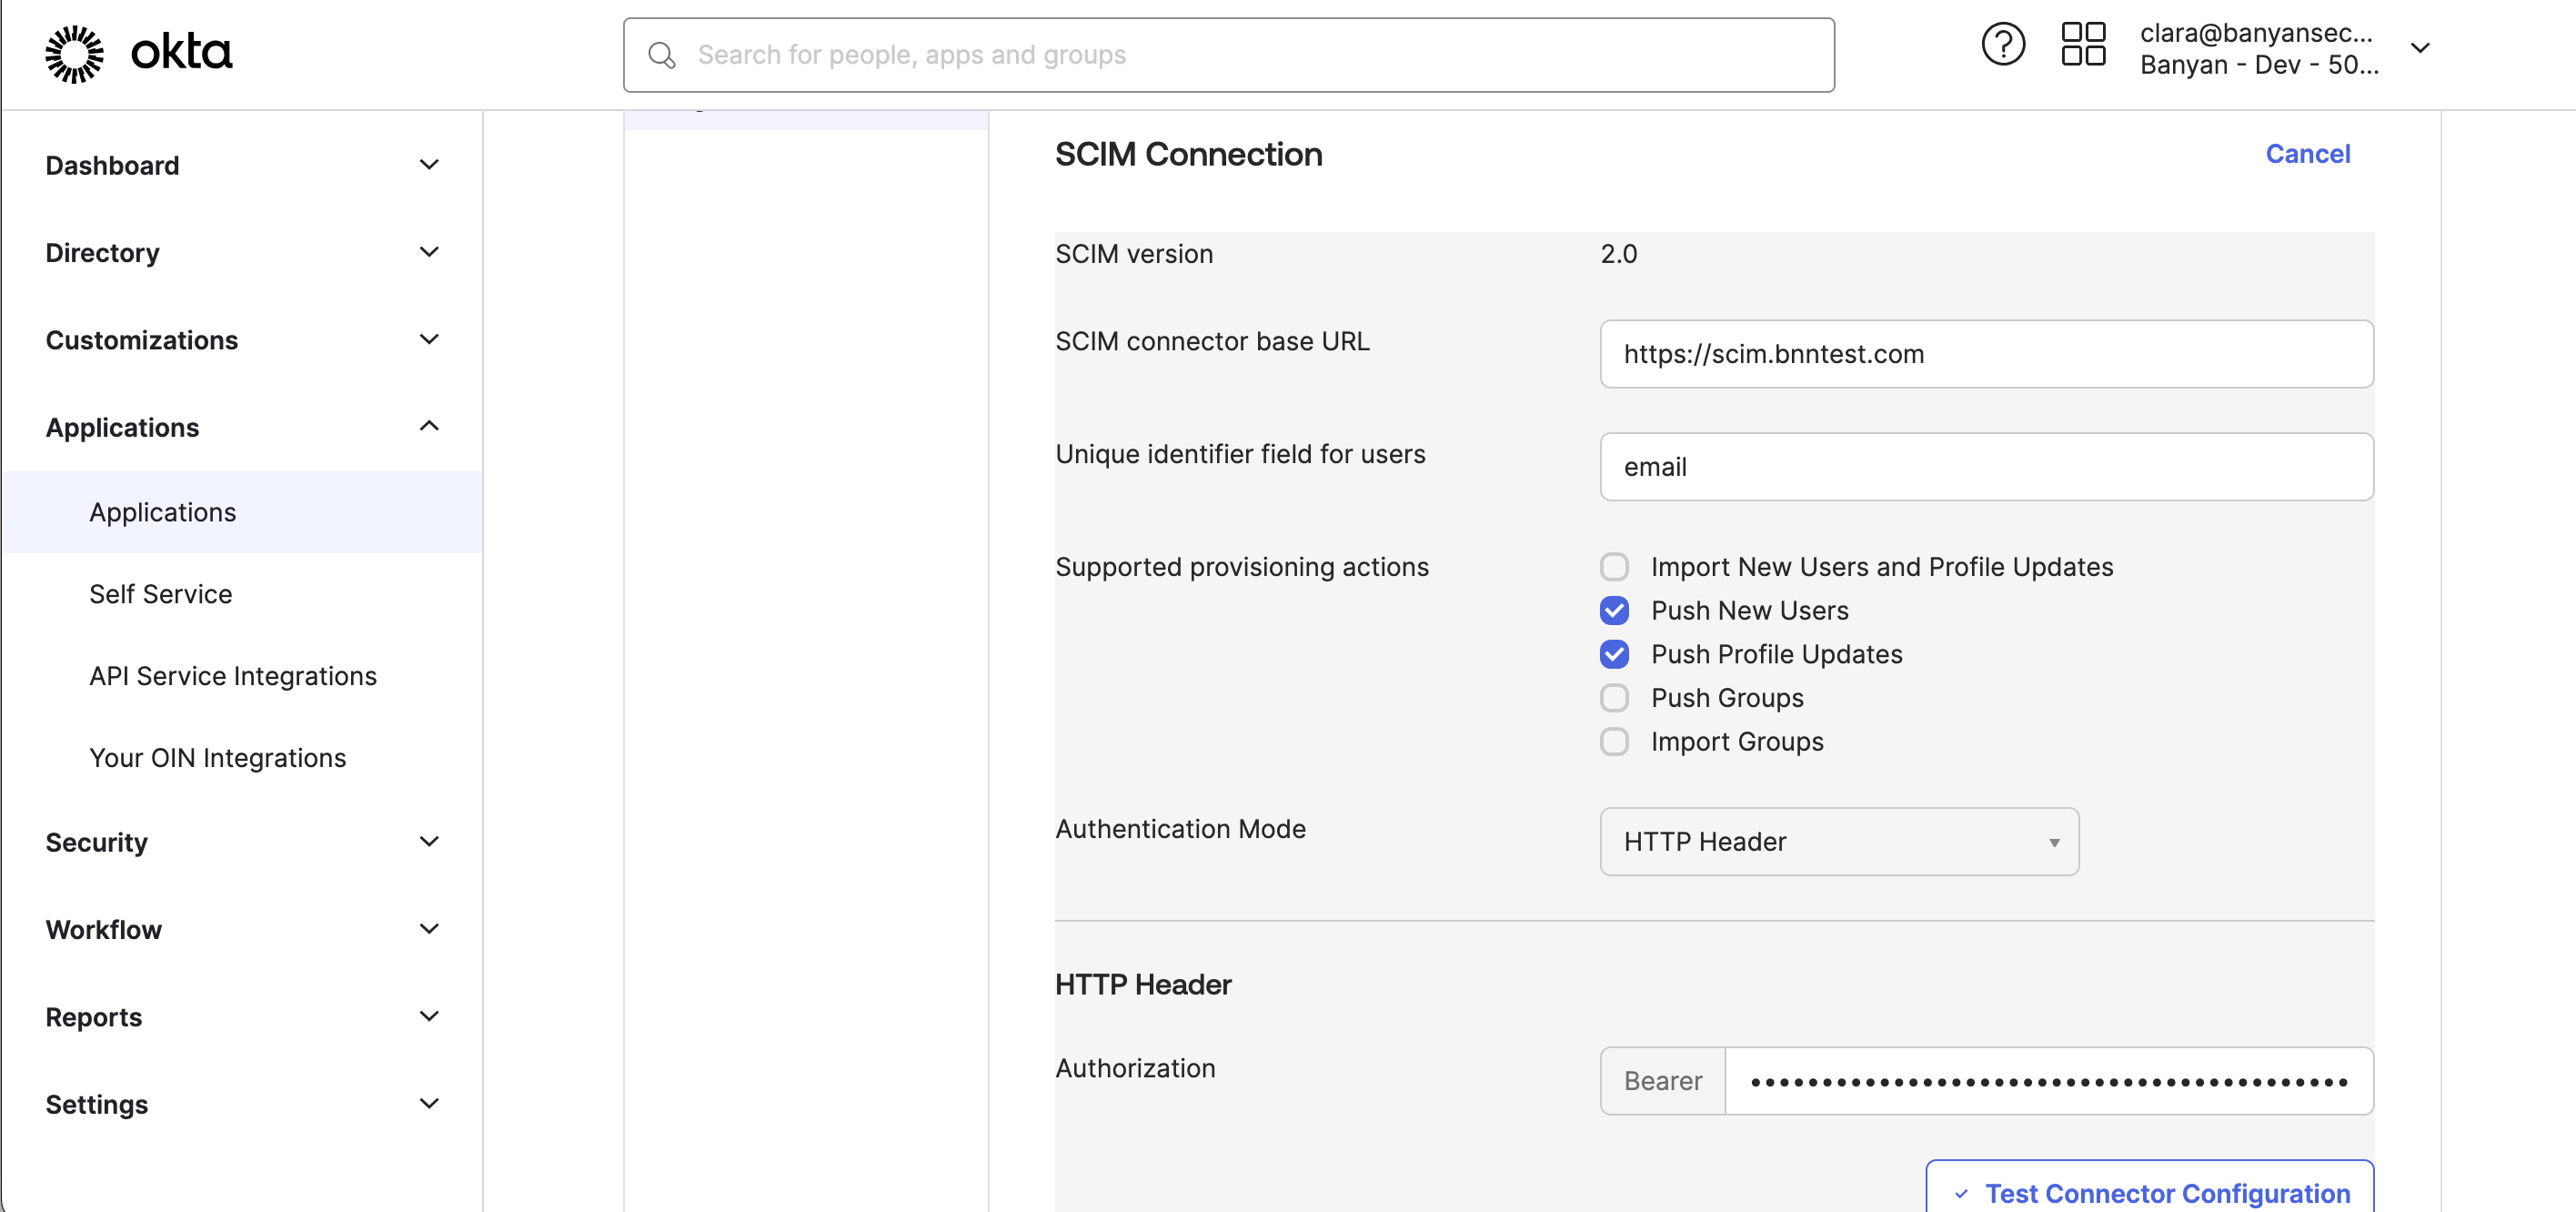Click the Cancel link

[x=2307, y=154]
